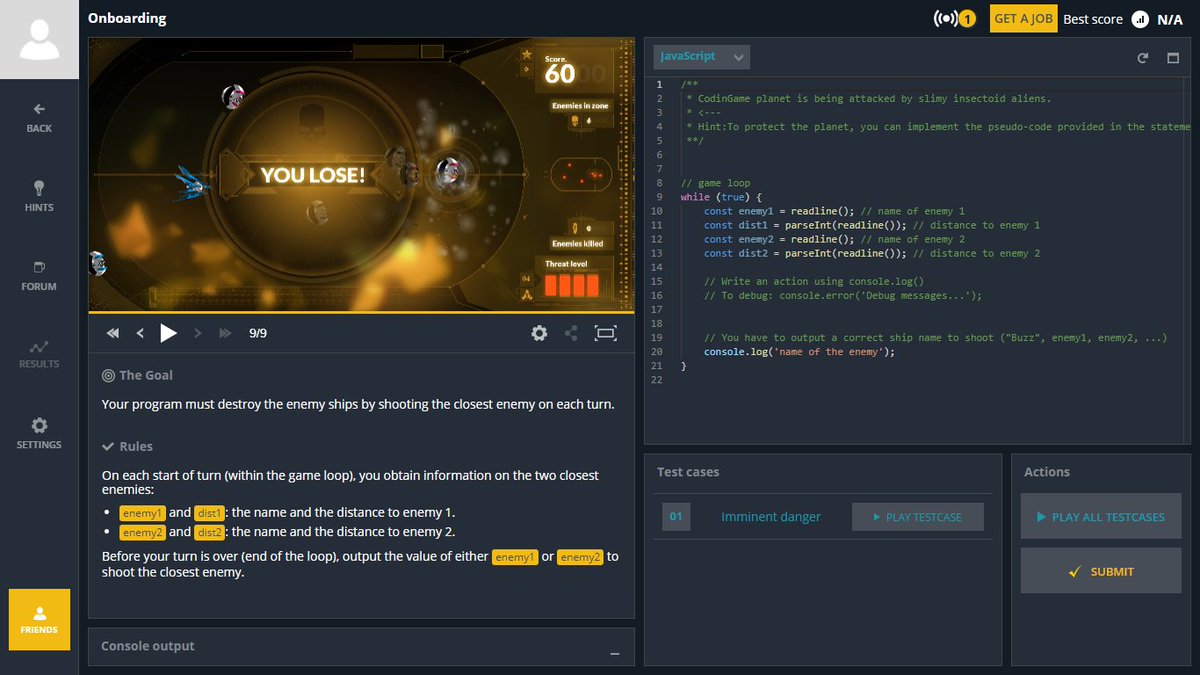Click the Actions heading
The width and height of the screenshot is (1200, 675).
[x=1047, y=472]
